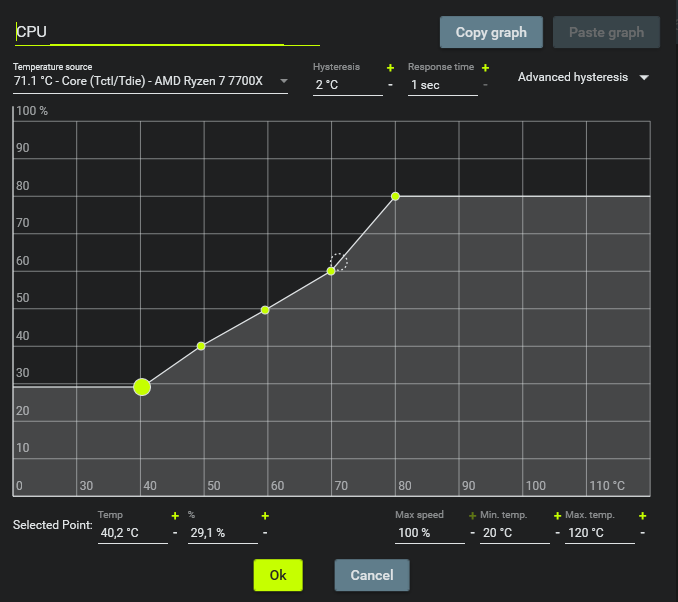This screenshot has height=602, width=678.
Task: Increase Selected Point Temp with plus
Action: click(x=175, y=516)
